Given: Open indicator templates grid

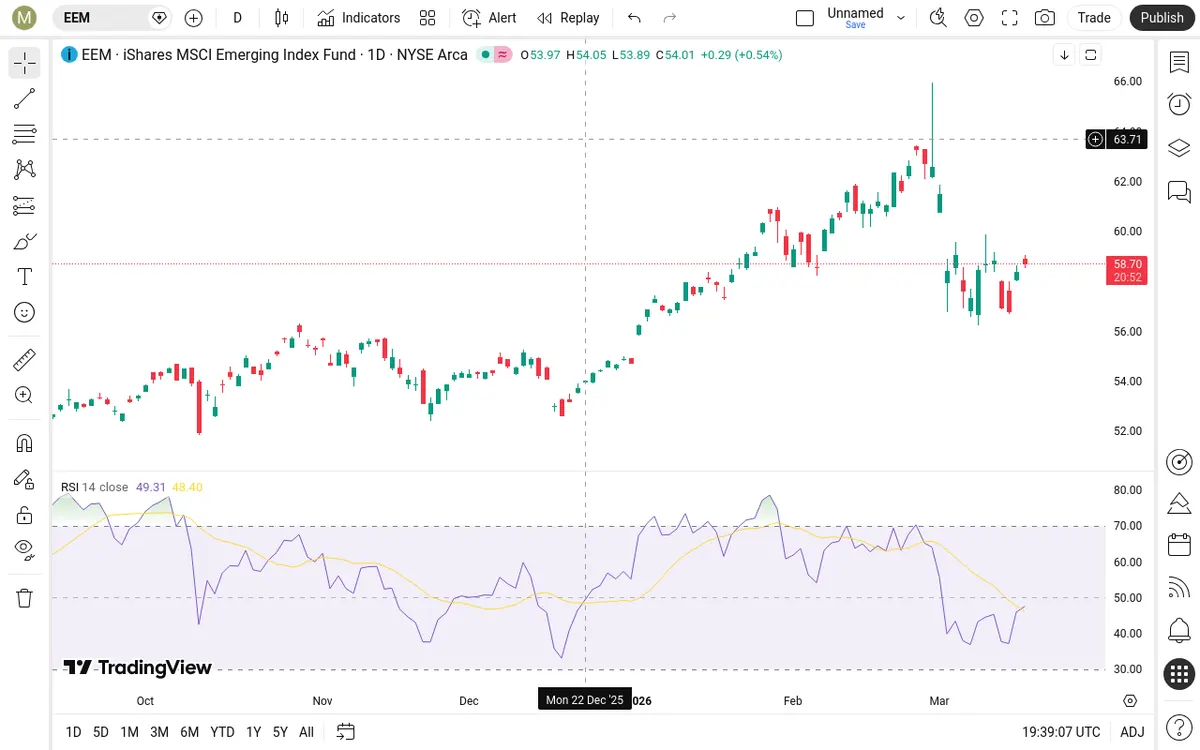Looking at the screenshot, I should (x=428, y=17).
